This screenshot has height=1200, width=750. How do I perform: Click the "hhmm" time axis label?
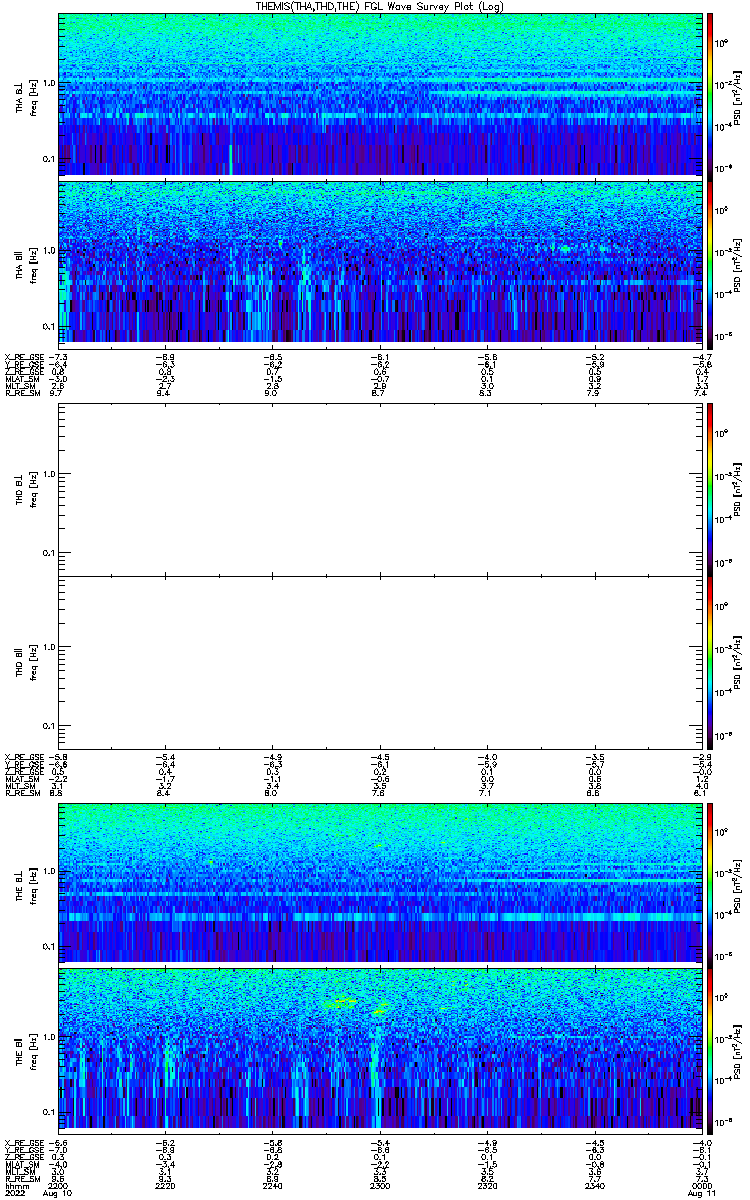click(x=15, y=1185)
